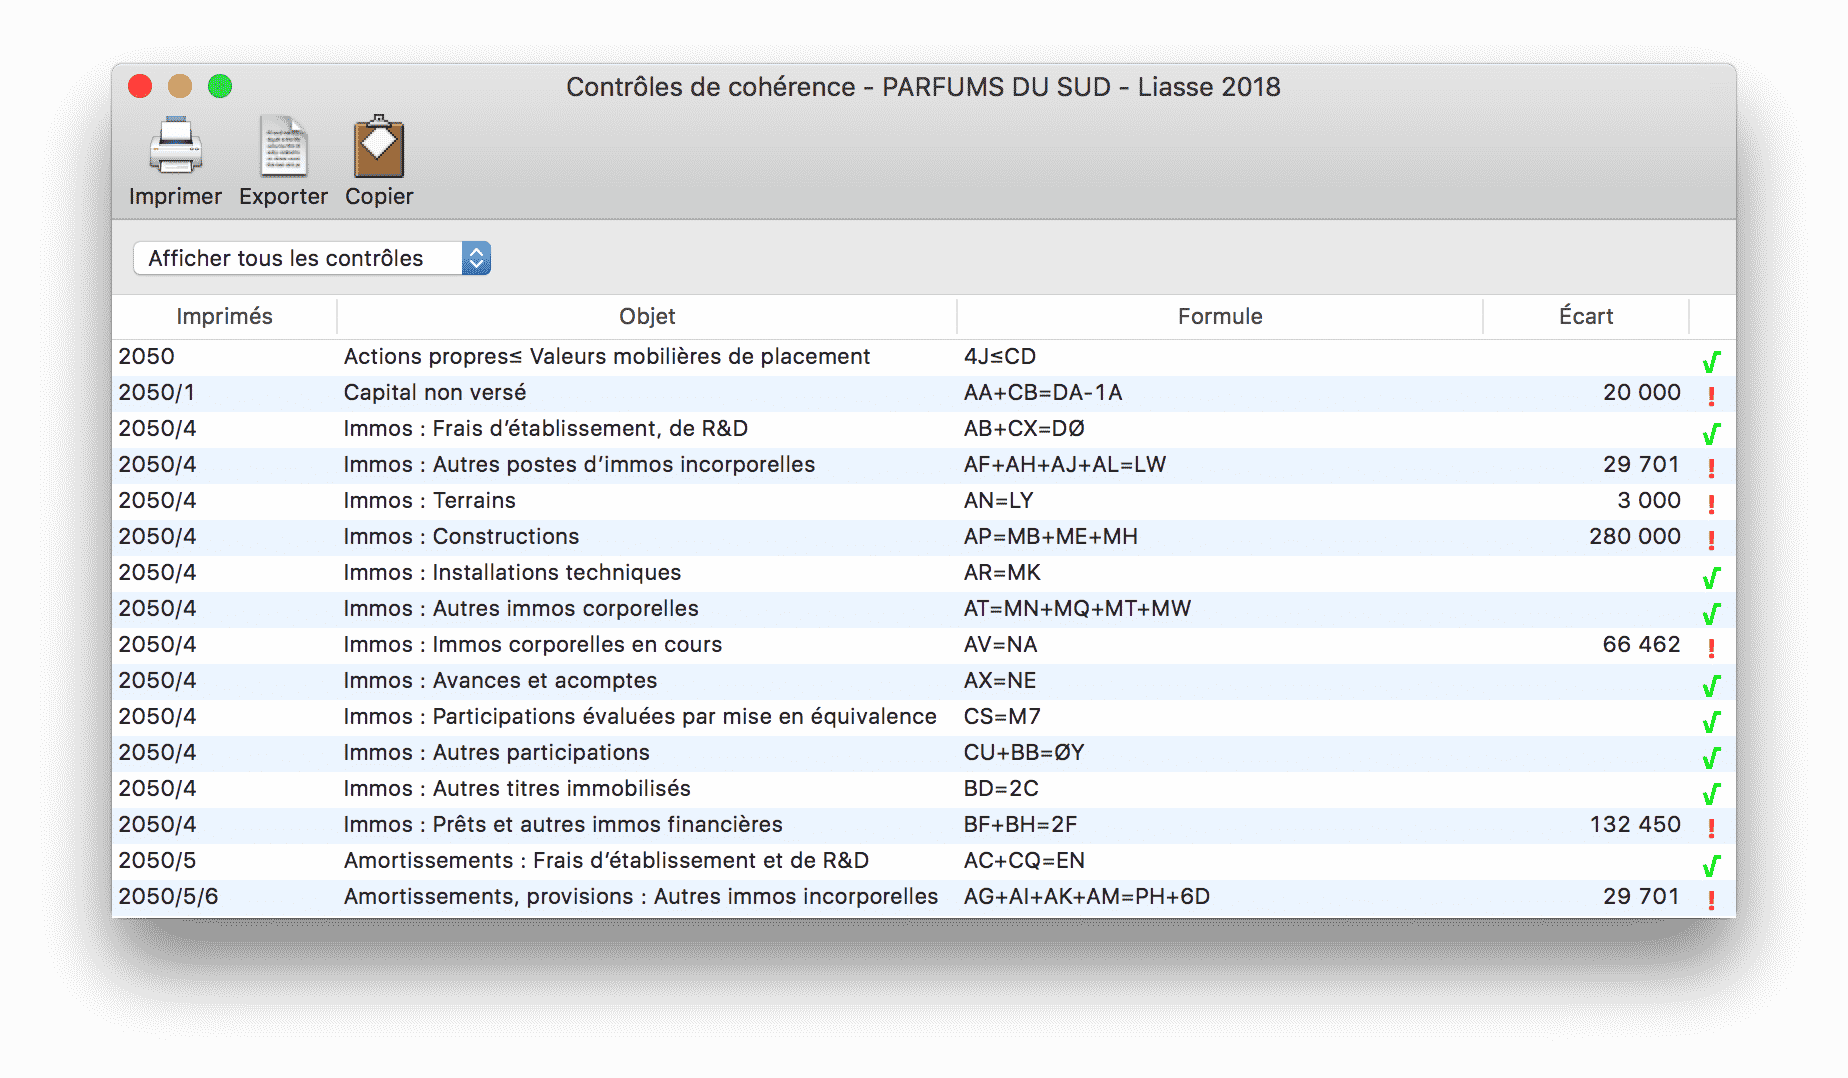Screen dimensions: 1848x1078
Task: Click green check for Amortissements : Frais d'établissement
Action: 1711,865
